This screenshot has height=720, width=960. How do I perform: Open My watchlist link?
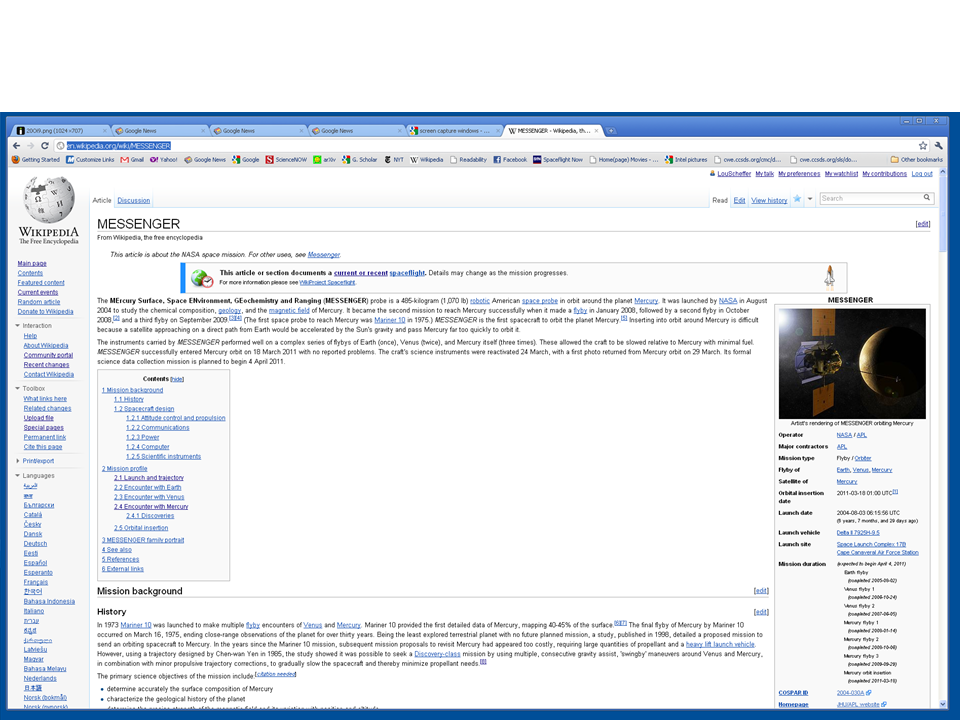841,174
